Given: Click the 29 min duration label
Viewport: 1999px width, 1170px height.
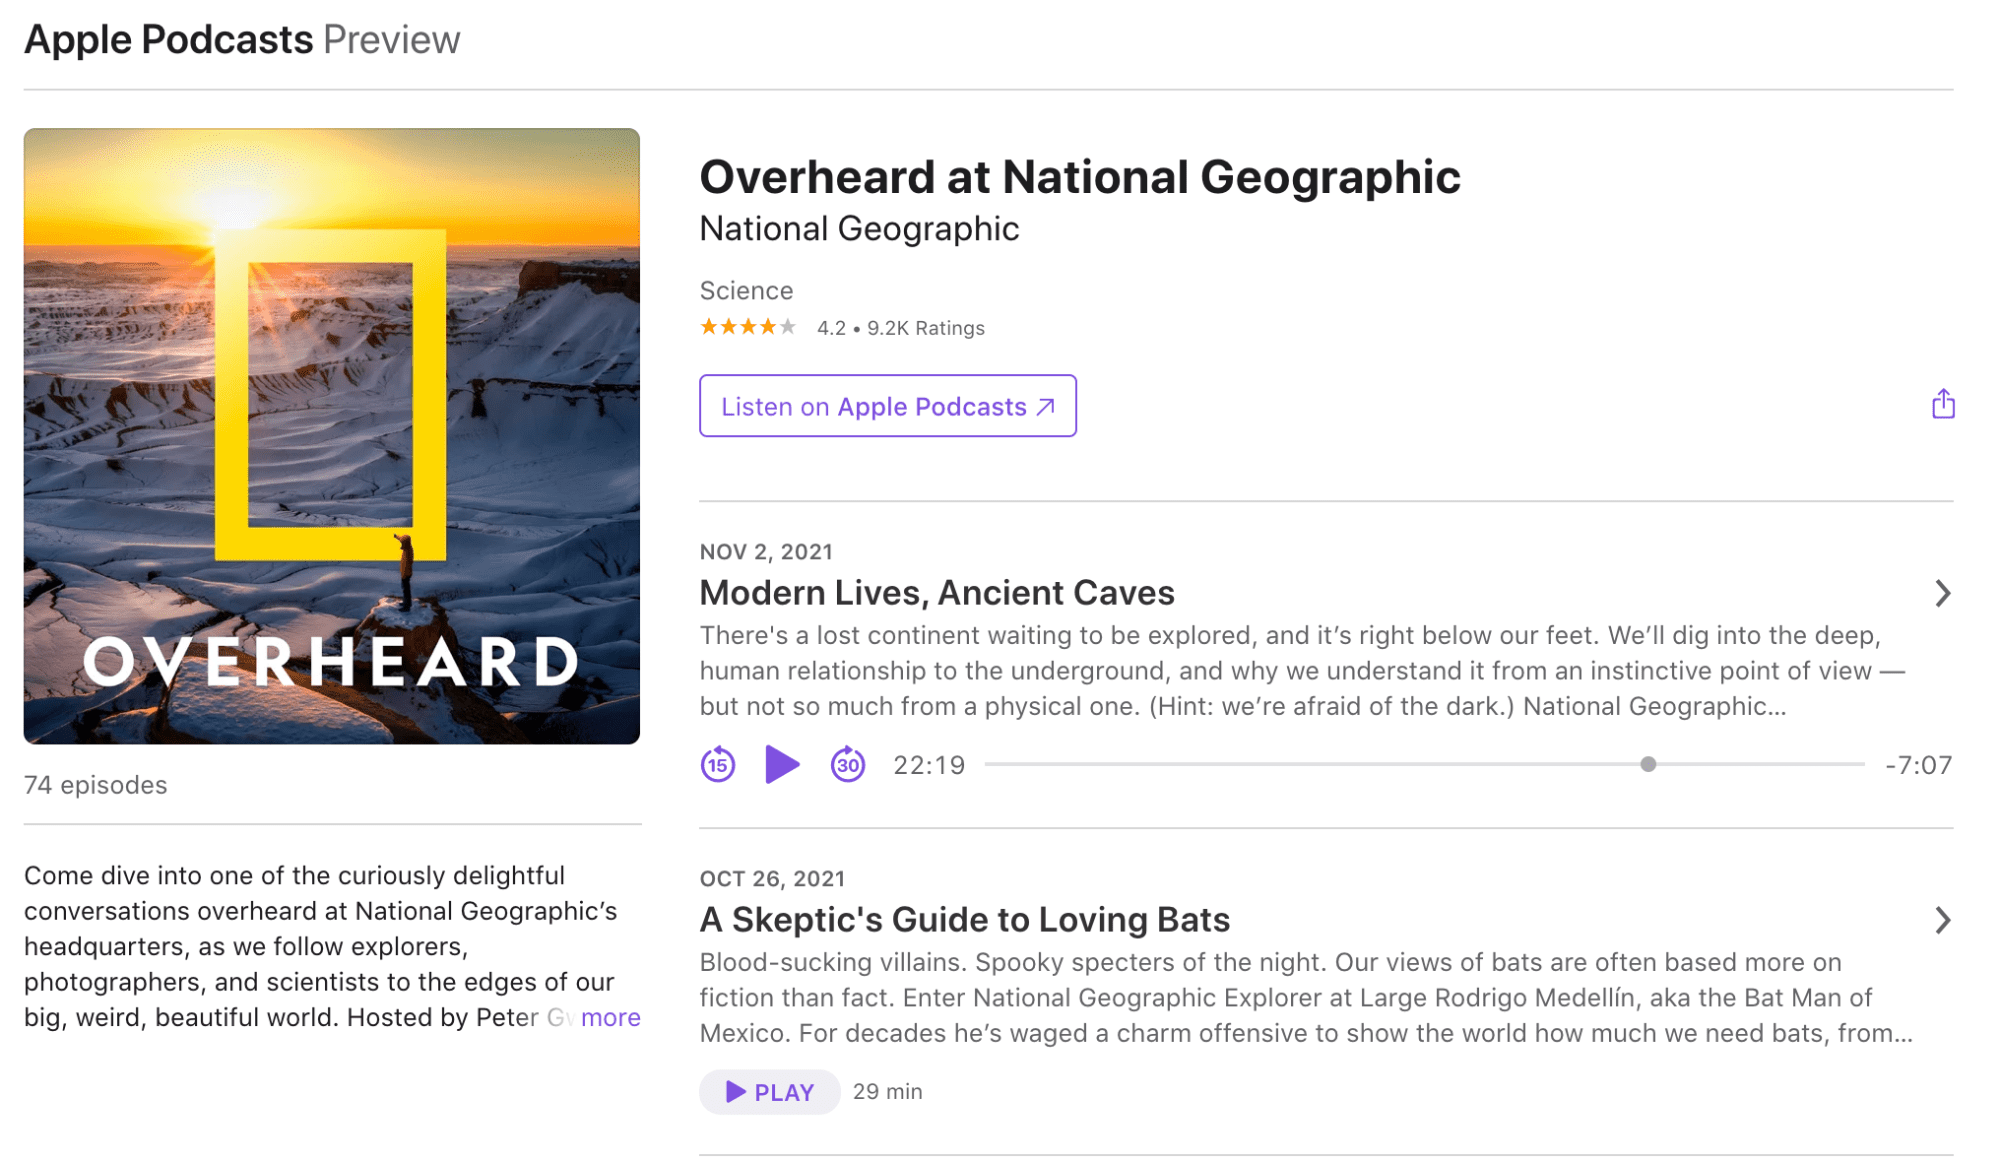Looking at the screenshot, I should [888, 1092].
